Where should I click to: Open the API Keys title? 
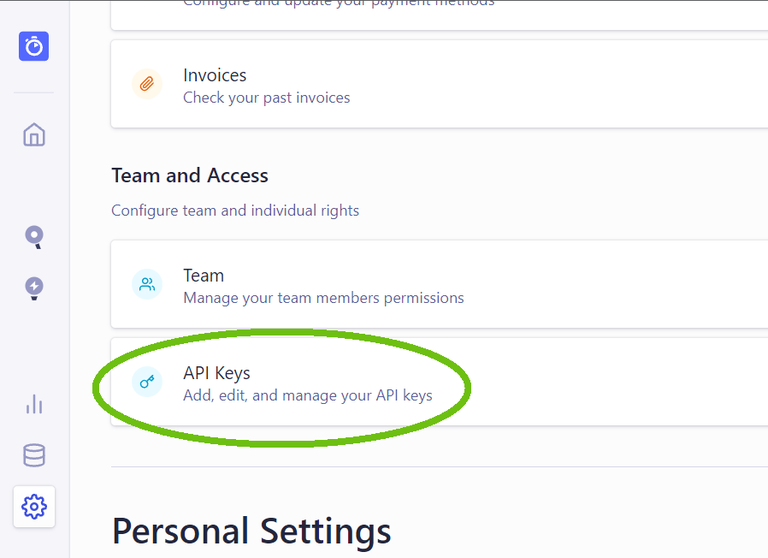(217, 373)
